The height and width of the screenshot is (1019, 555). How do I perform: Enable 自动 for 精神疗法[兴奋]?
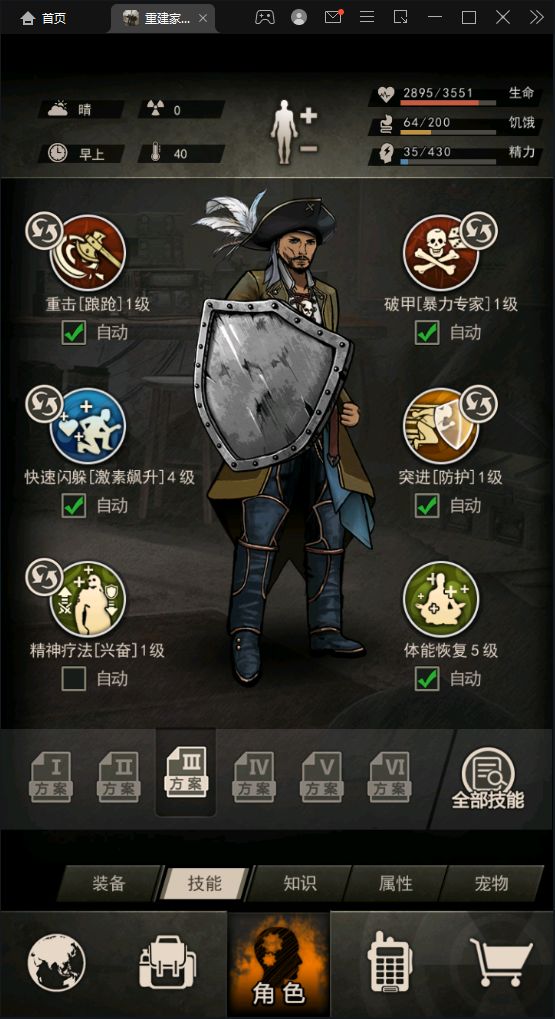click(73, 679)
